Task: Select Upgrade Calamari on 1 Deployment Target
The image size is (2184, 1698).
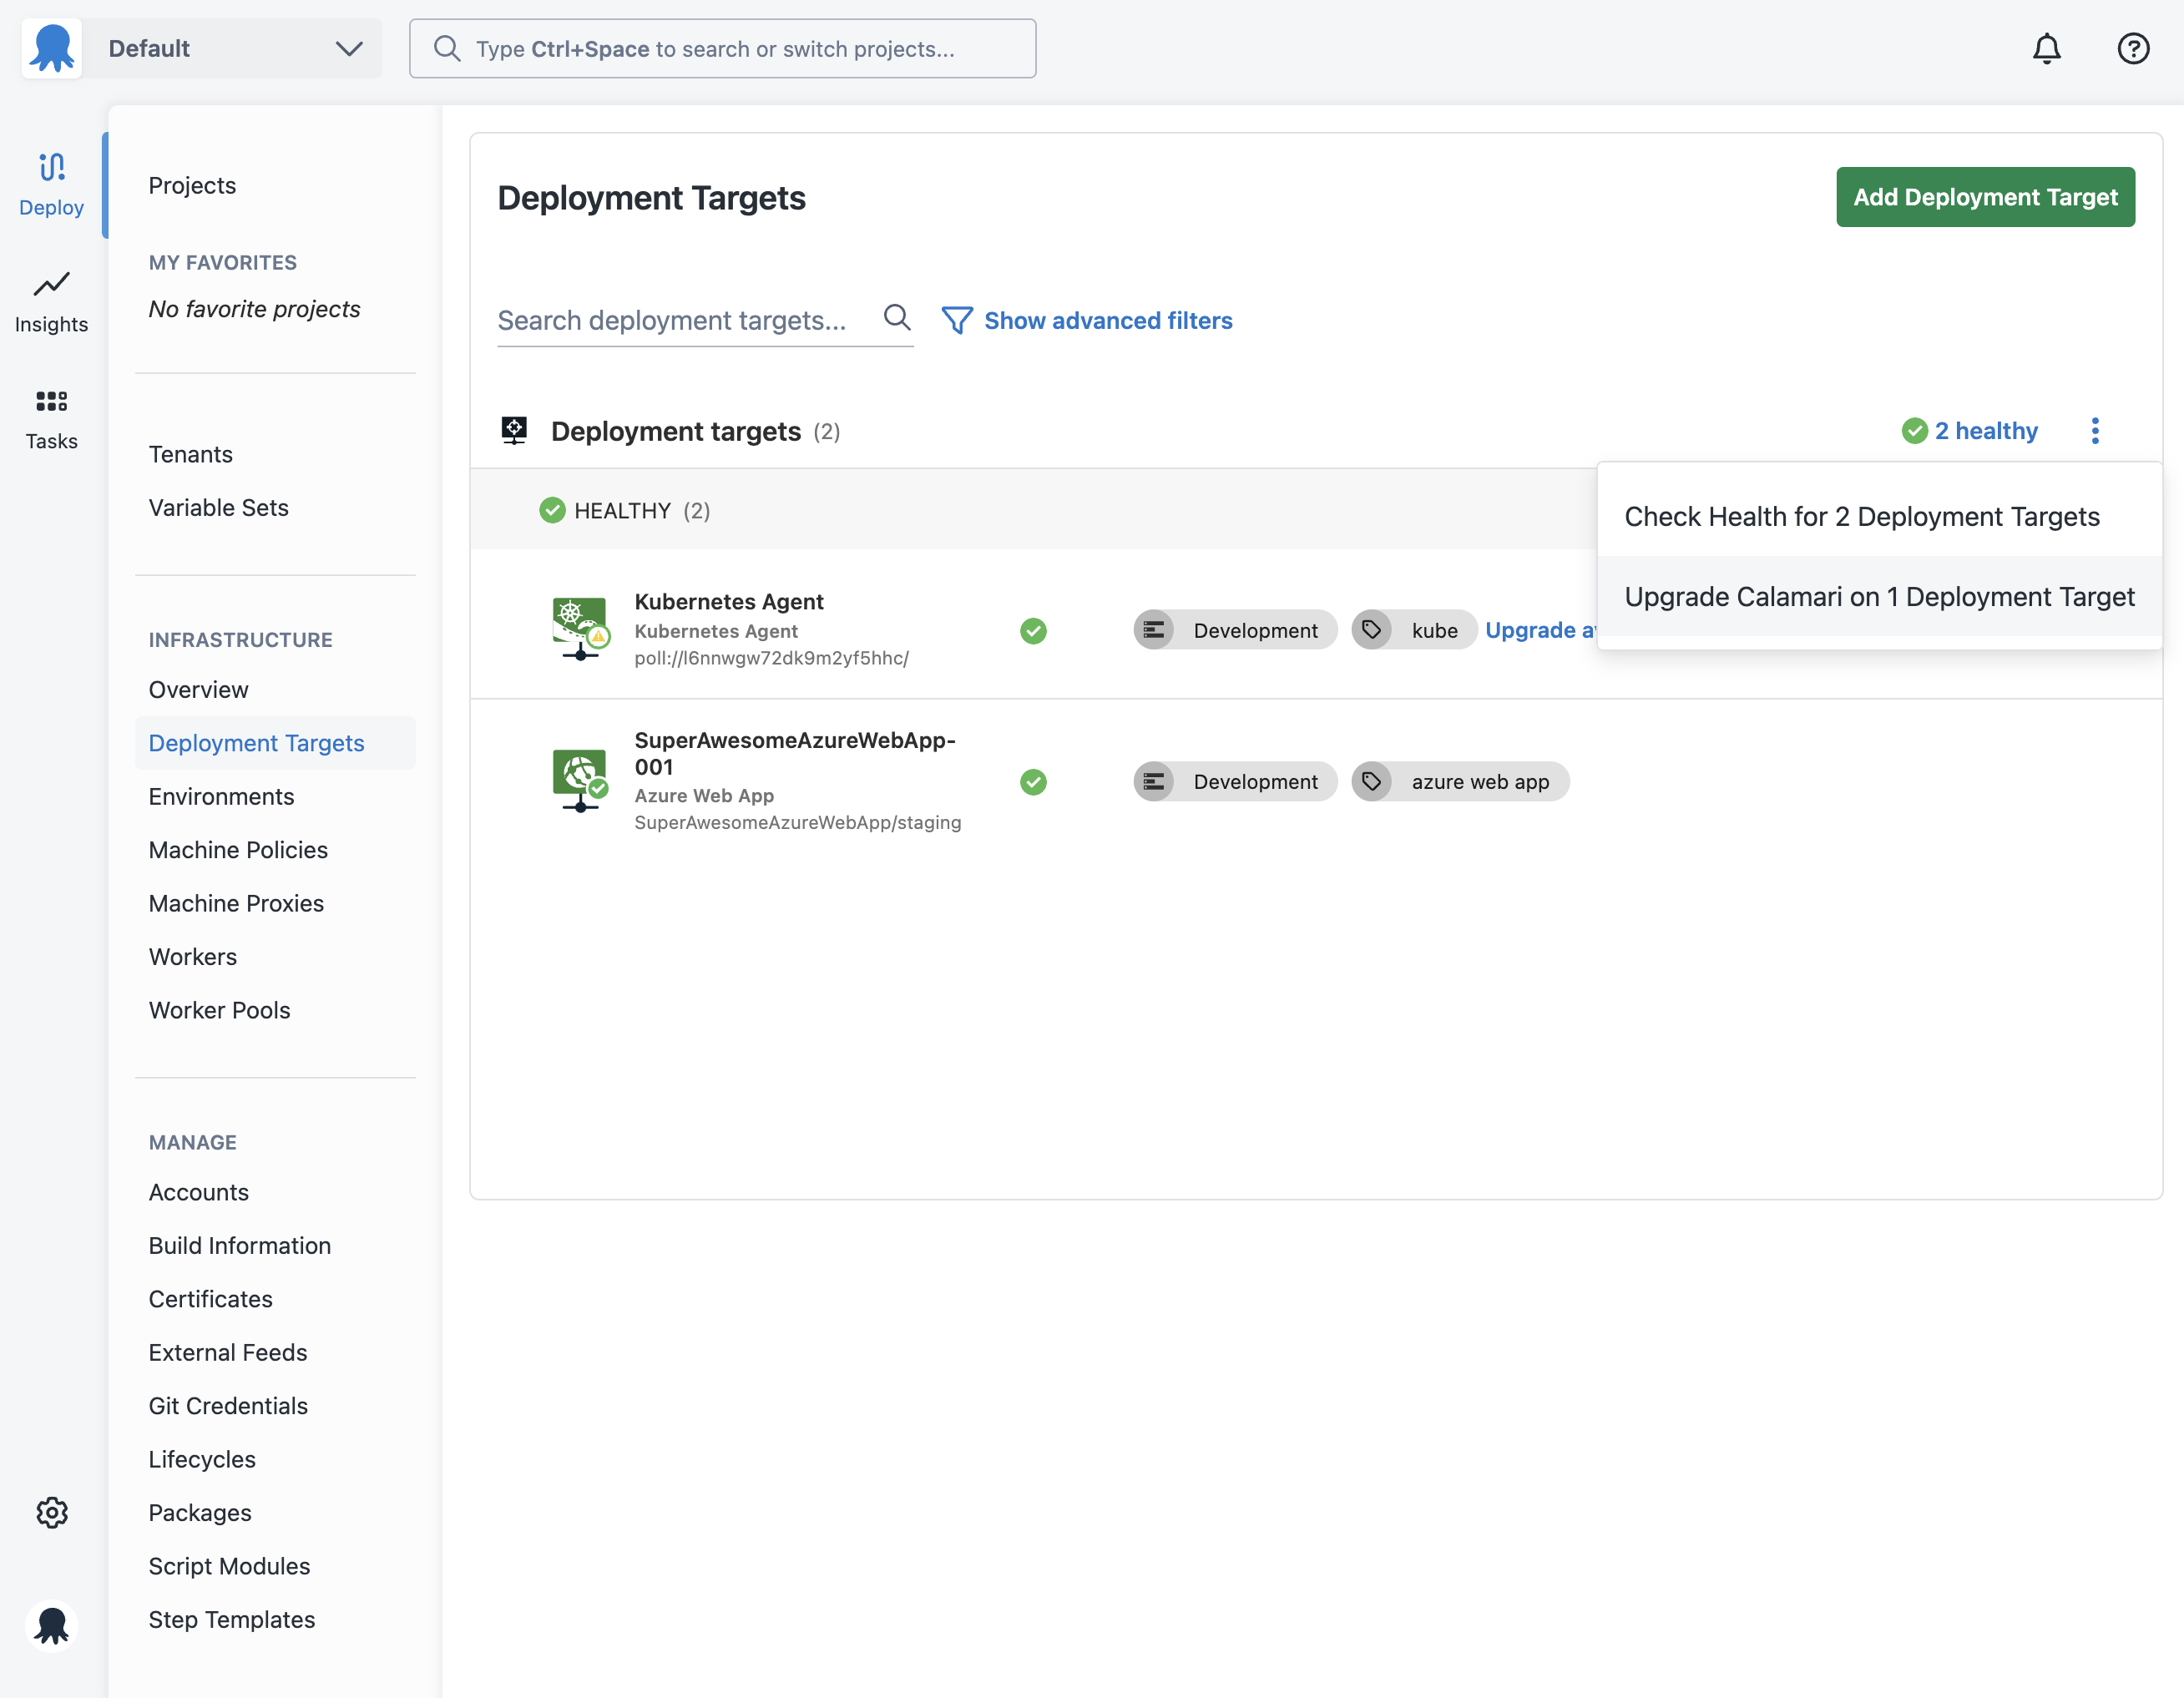Action: click(x=1880, y=596)
